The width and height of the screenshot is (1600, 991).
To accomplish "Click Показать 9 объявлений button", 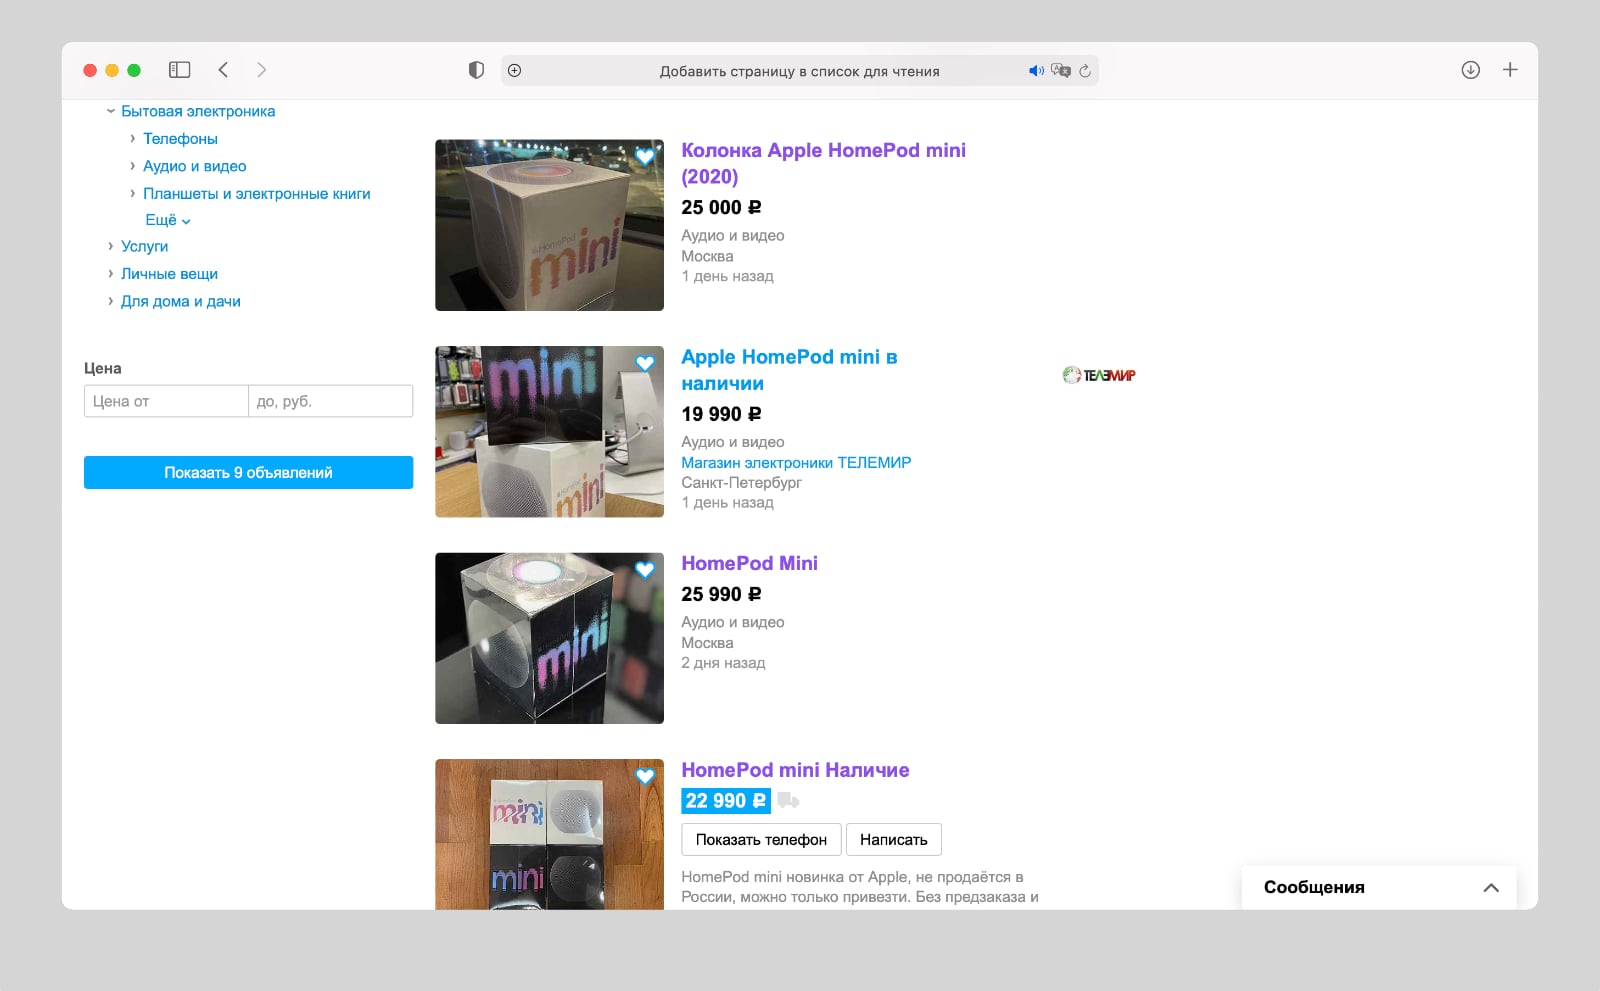I will click(248, 473).
